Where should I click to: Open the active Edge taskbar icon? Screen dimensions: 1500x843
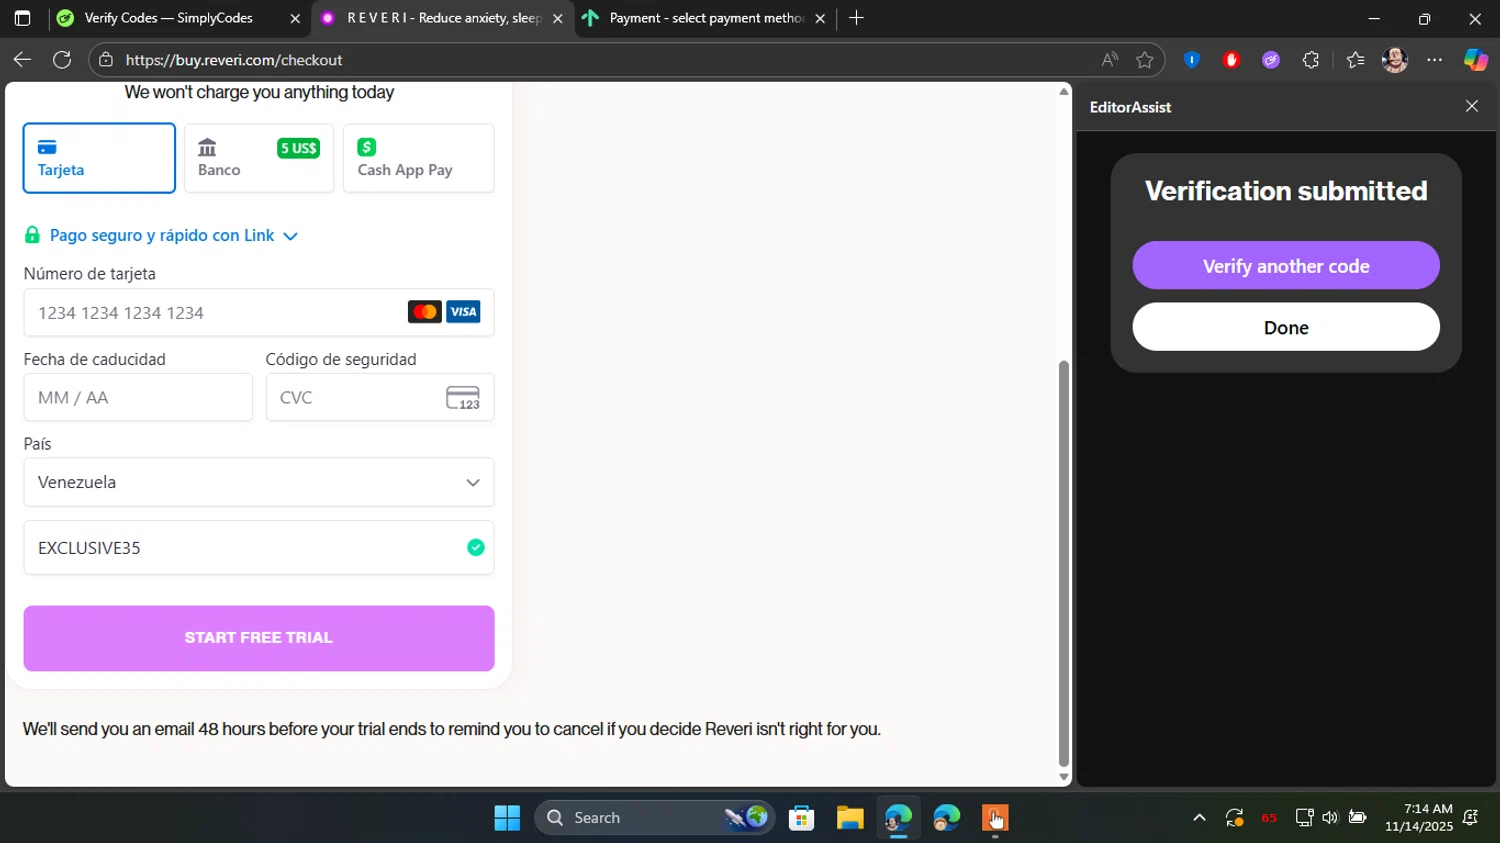[x=898, y=818]
